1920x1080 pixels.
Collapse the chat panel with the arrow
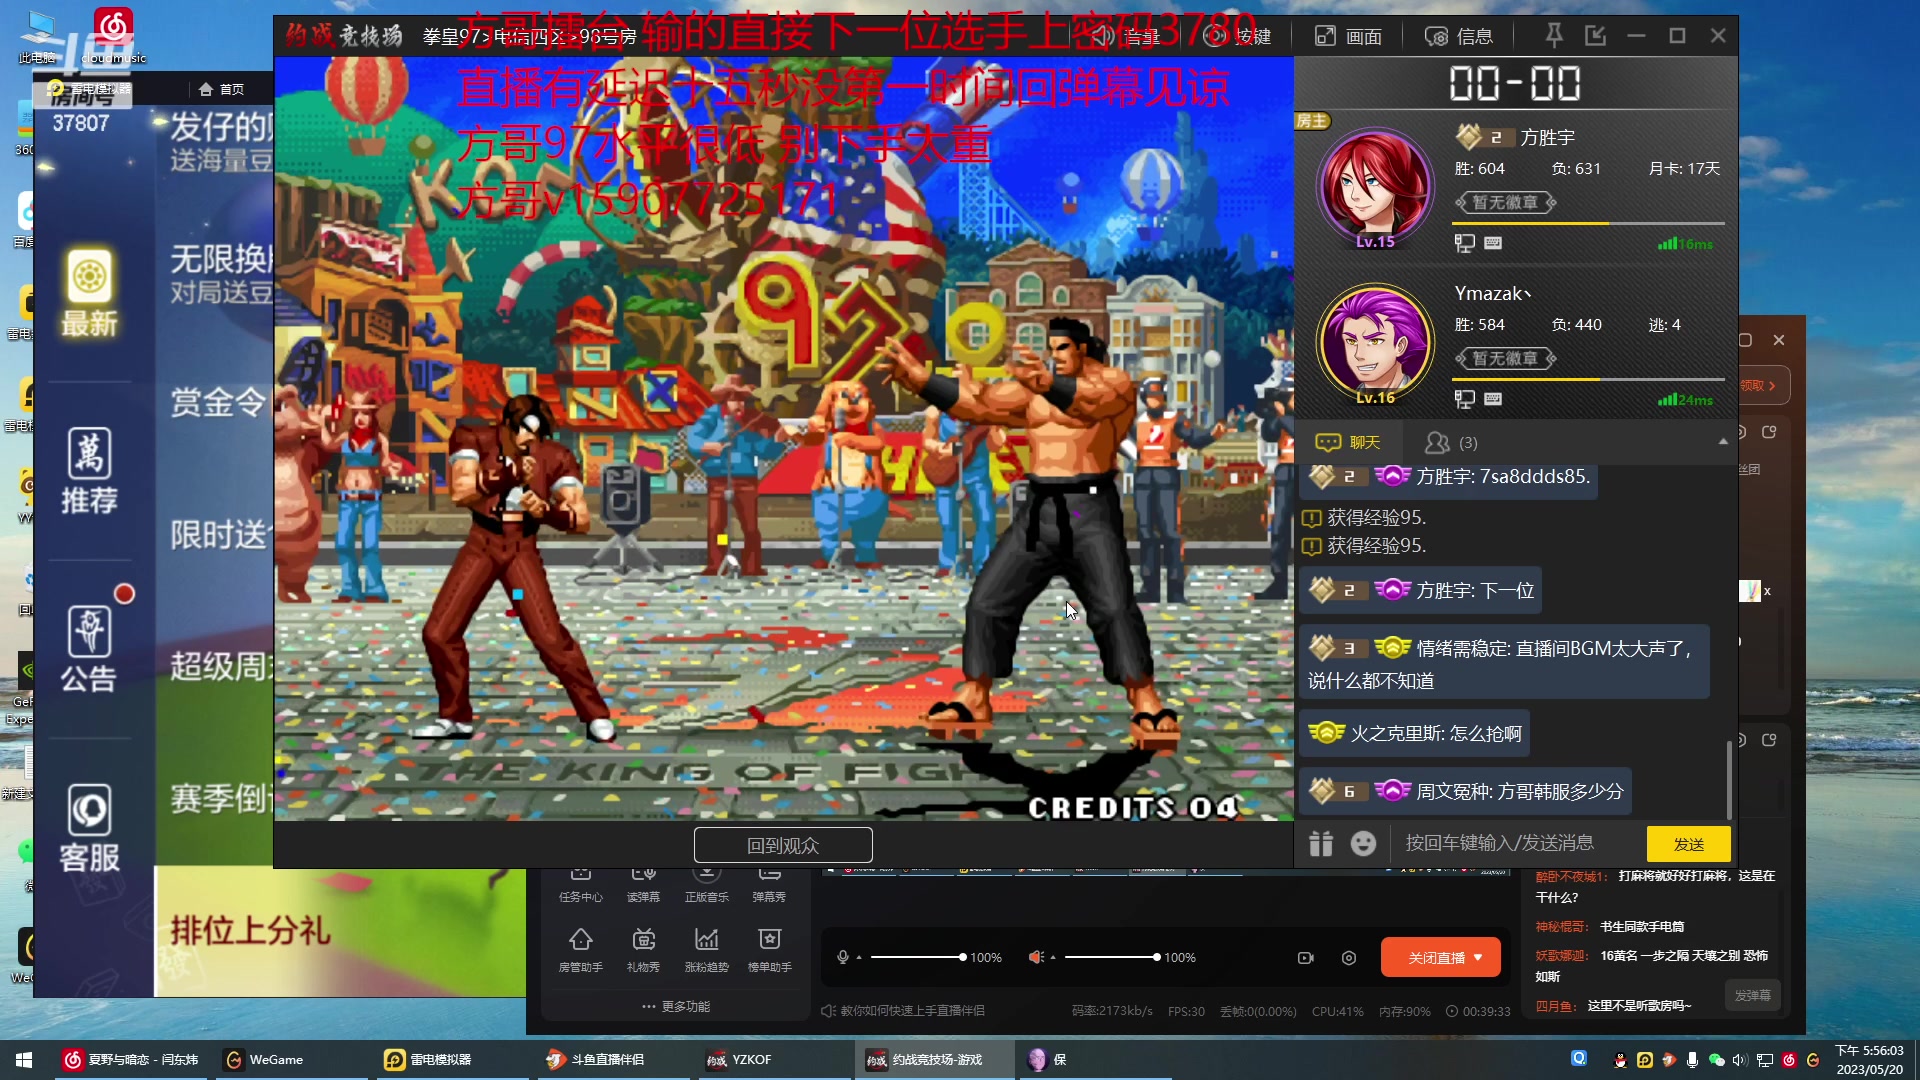(x=1723, y=441)
